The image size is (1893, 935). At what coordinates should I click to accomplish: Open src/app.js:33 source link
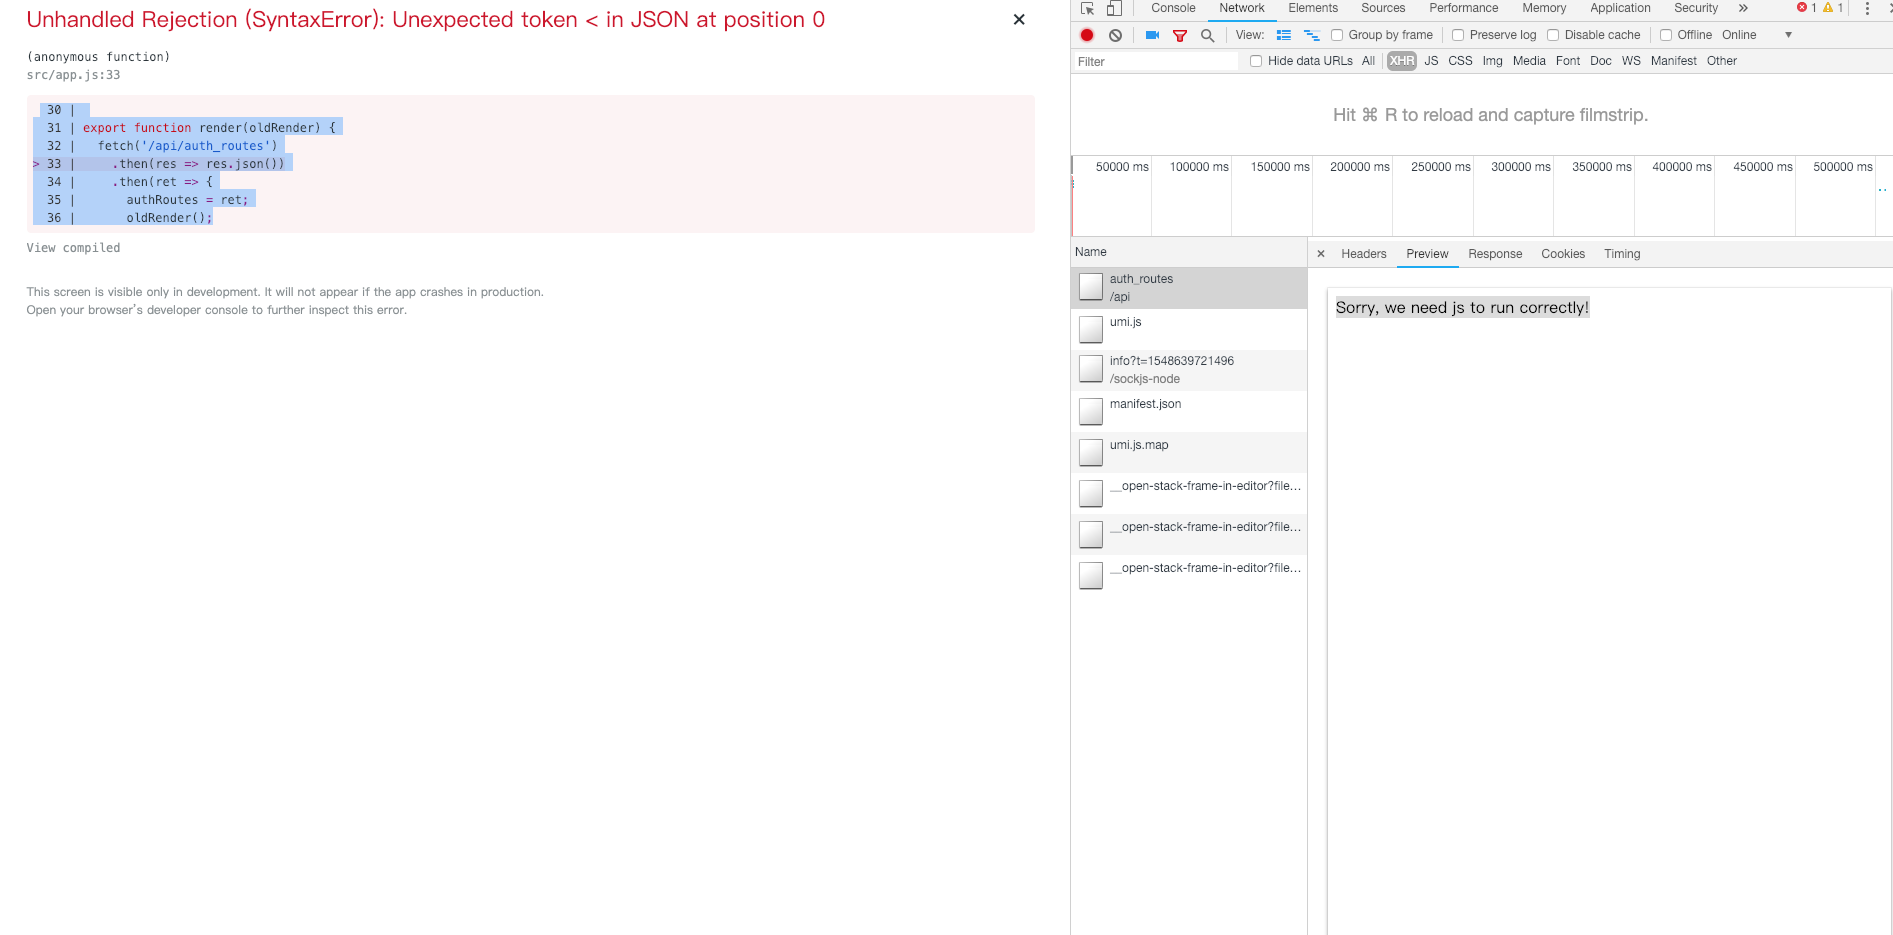(x=73, y=75)
